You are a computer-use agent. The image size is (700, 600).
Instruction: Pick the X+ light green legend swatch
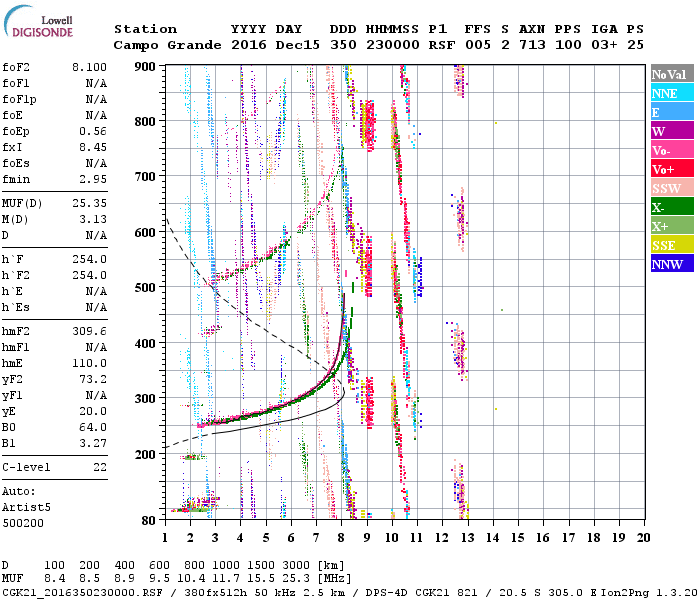pyautogui.click(x=672, y=226)
